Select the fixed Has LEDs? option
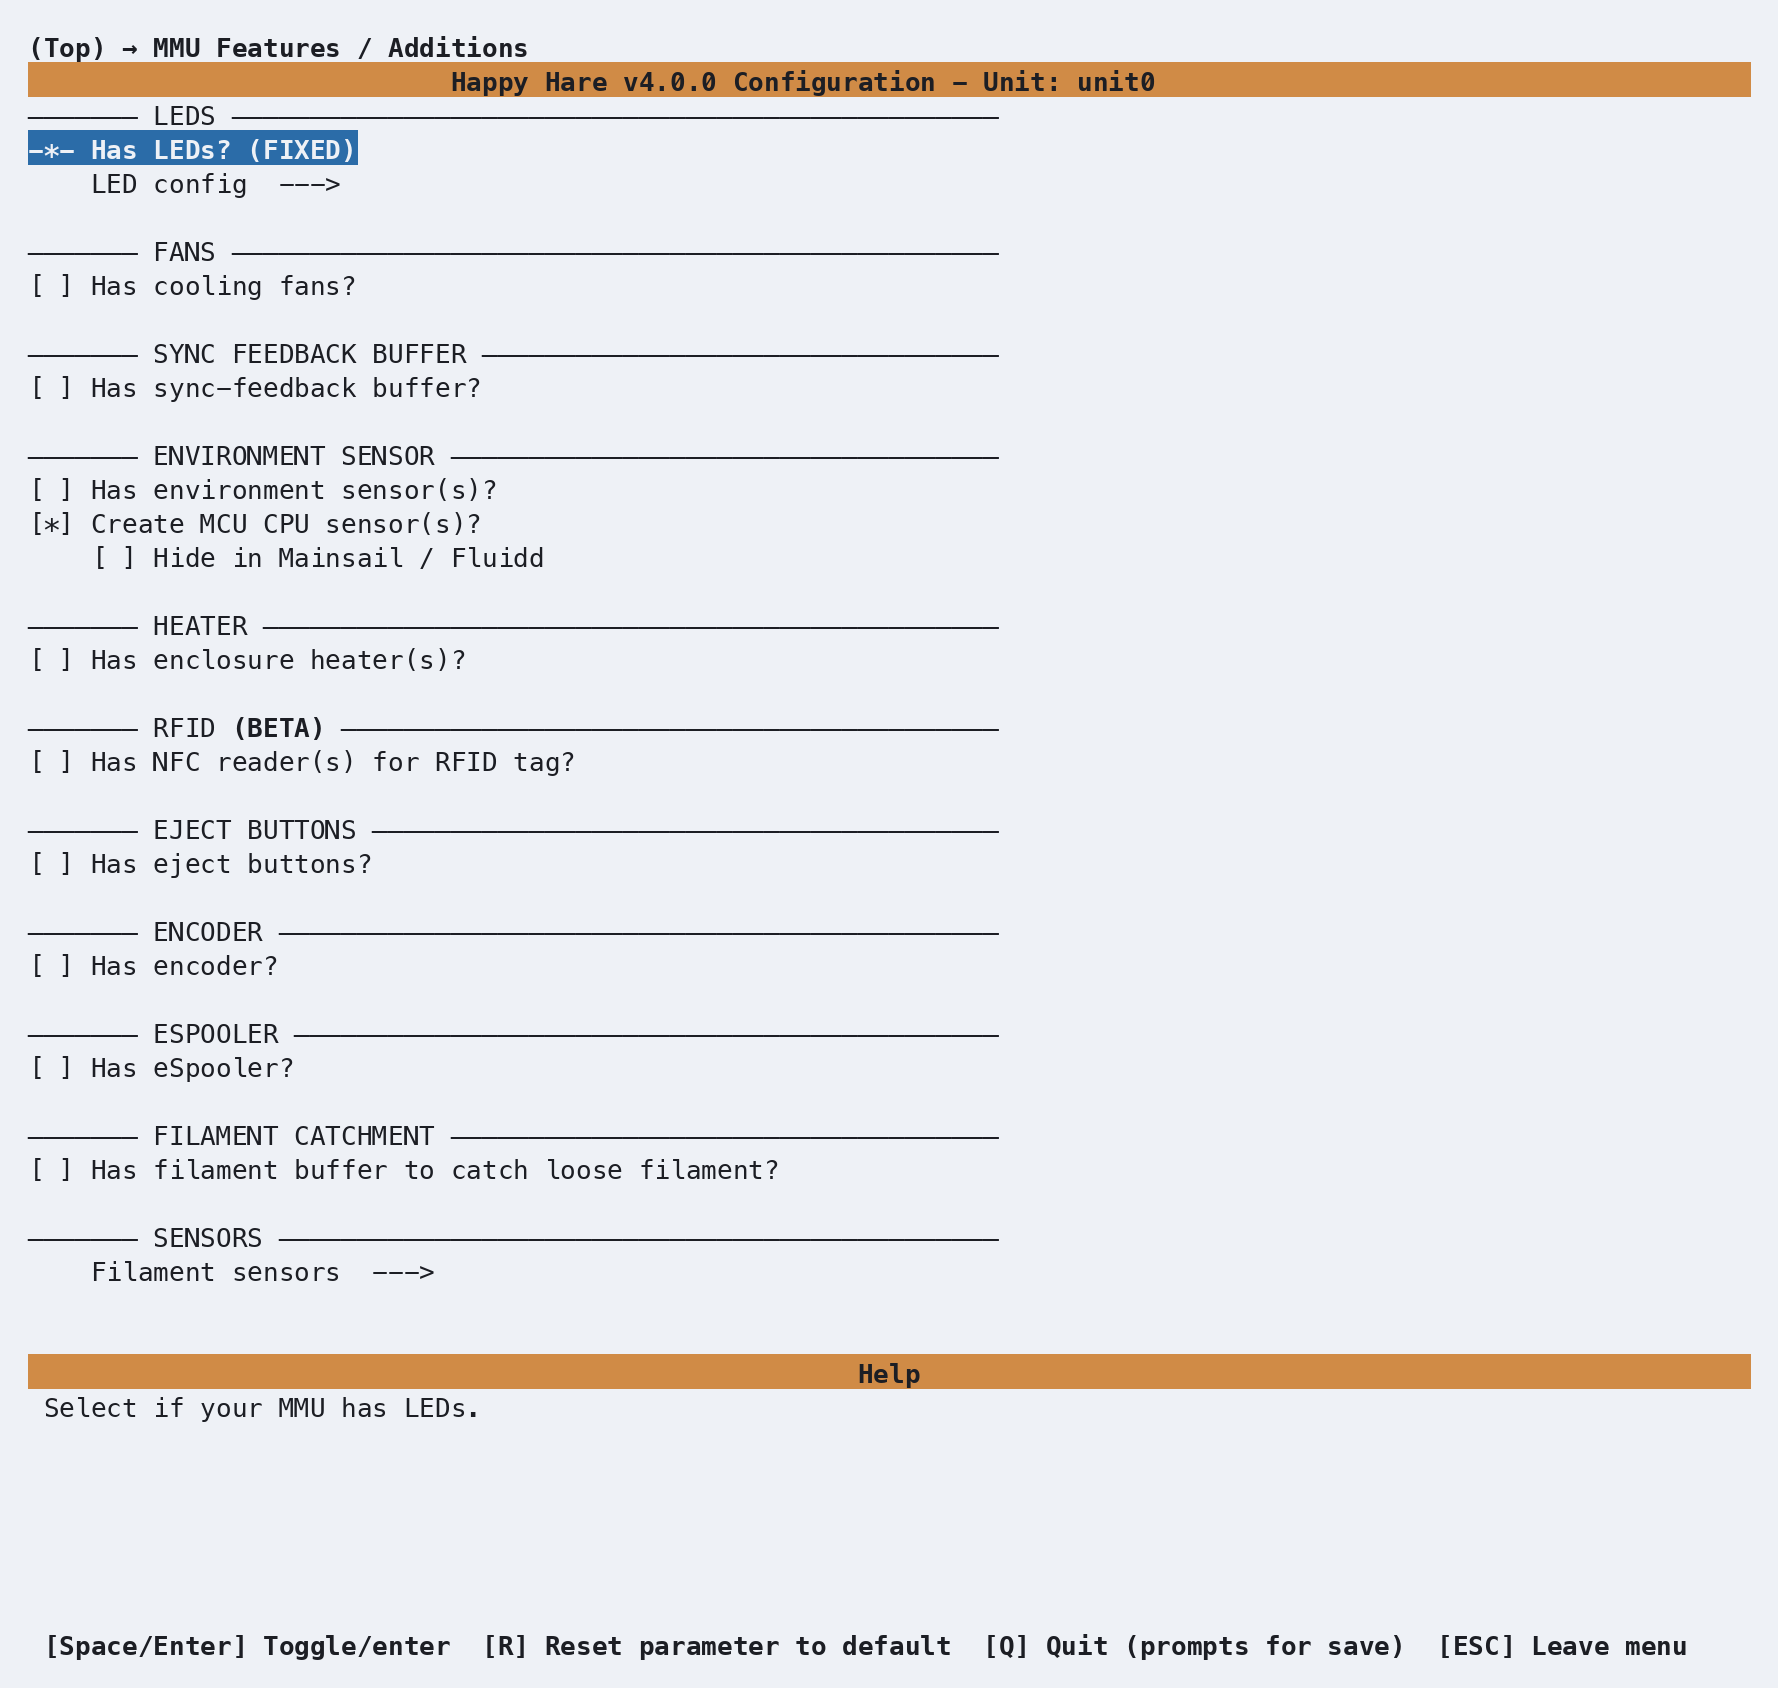 tap(193, 150)
